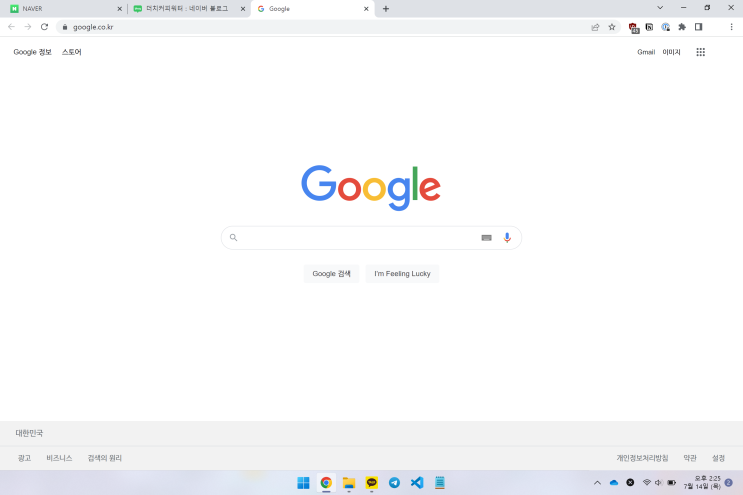Click the Google logo
Viewport: 743px width, 495px height.
371,188
